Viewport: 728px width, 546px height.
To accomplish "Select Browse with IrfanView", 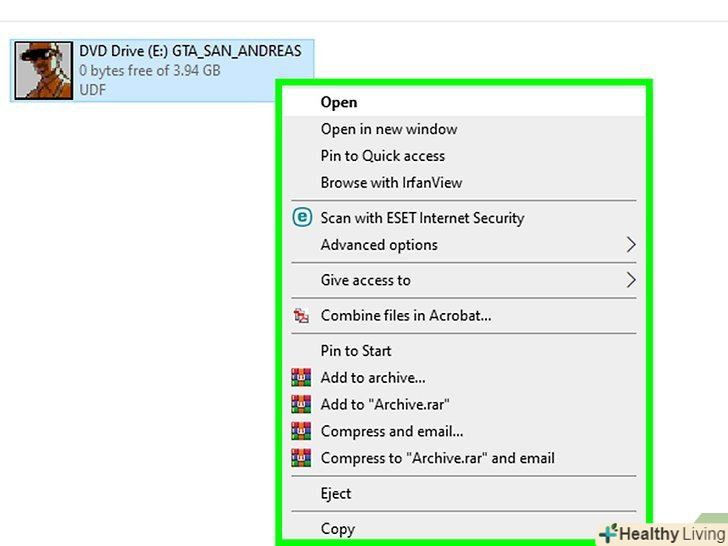I will (464, 183).
